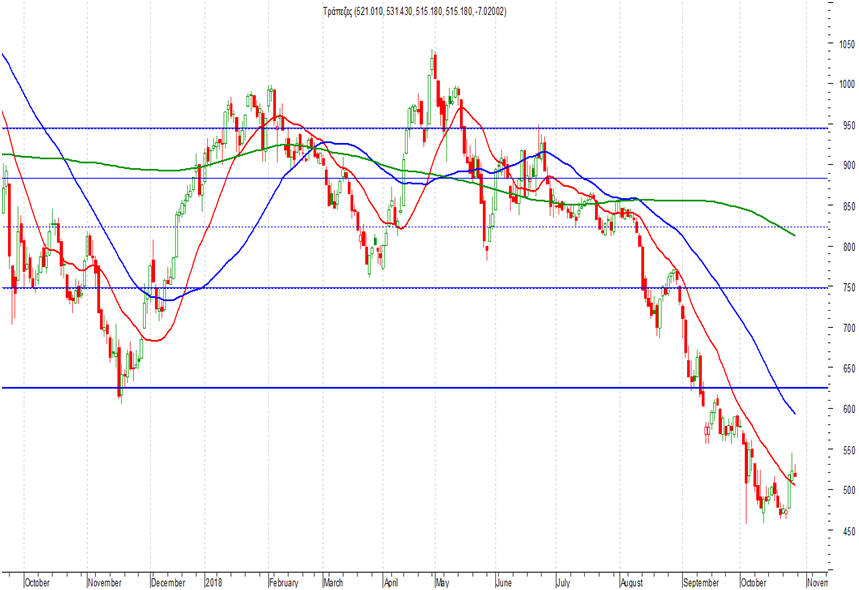Click the 600 price axis label
Viewport: 859px width, 590px height.
pyautogui.click(x=847, y=409)
